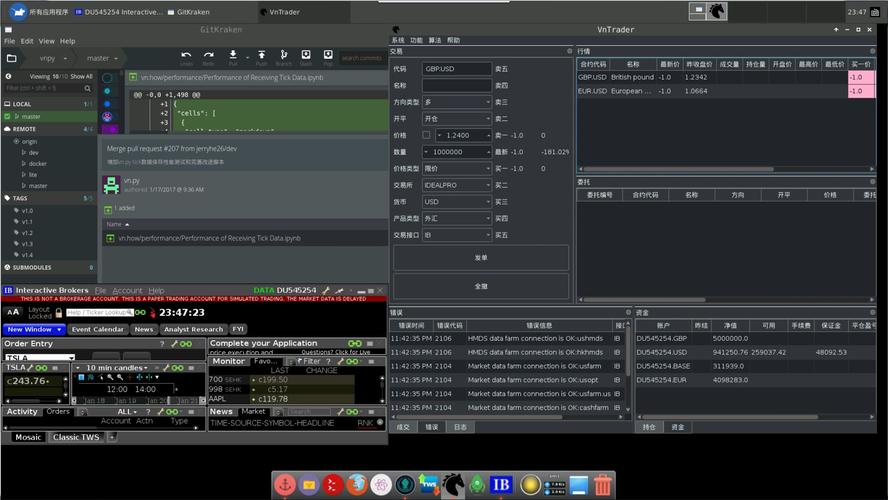Screen dimensions: 888x500
Task: Click the Pop stash icon in GitKraken toolbar
Action: tap(328, 54)
